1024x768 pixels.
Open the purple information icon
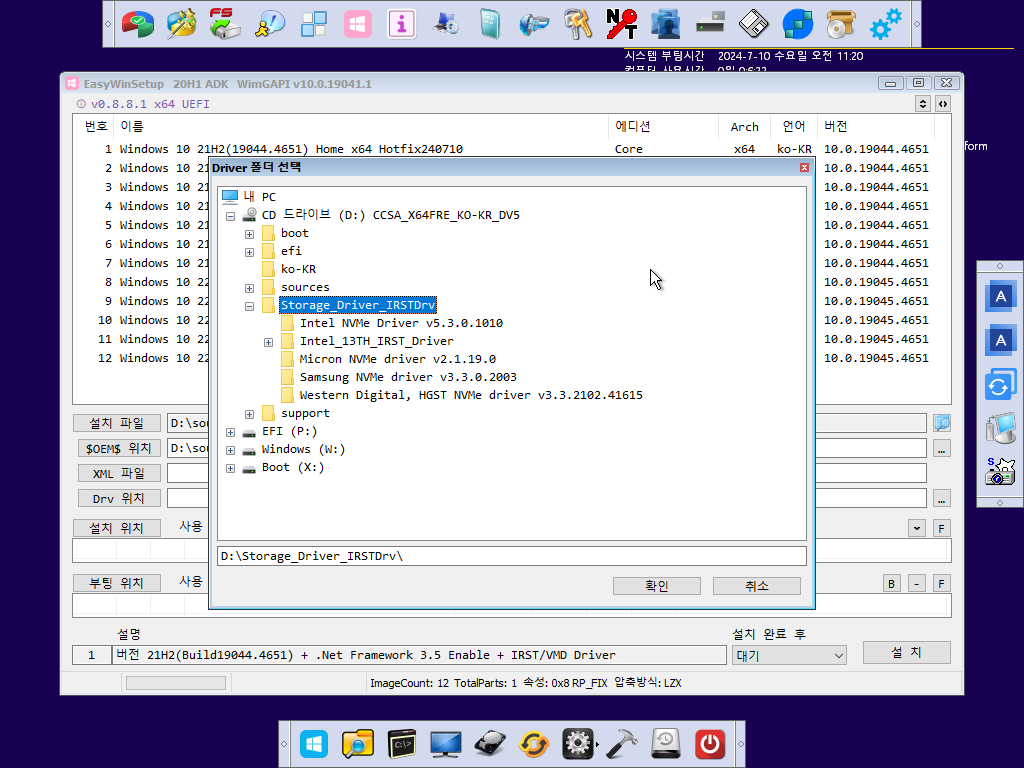click(x=401, y=25)
